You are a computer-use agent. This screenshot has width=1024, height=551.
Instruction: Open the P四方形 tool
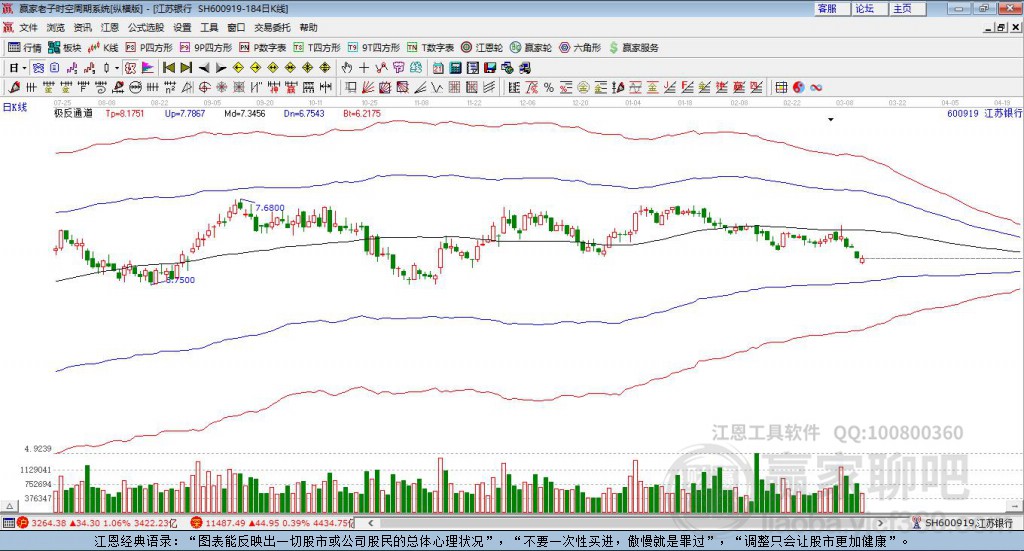(149, 48)
